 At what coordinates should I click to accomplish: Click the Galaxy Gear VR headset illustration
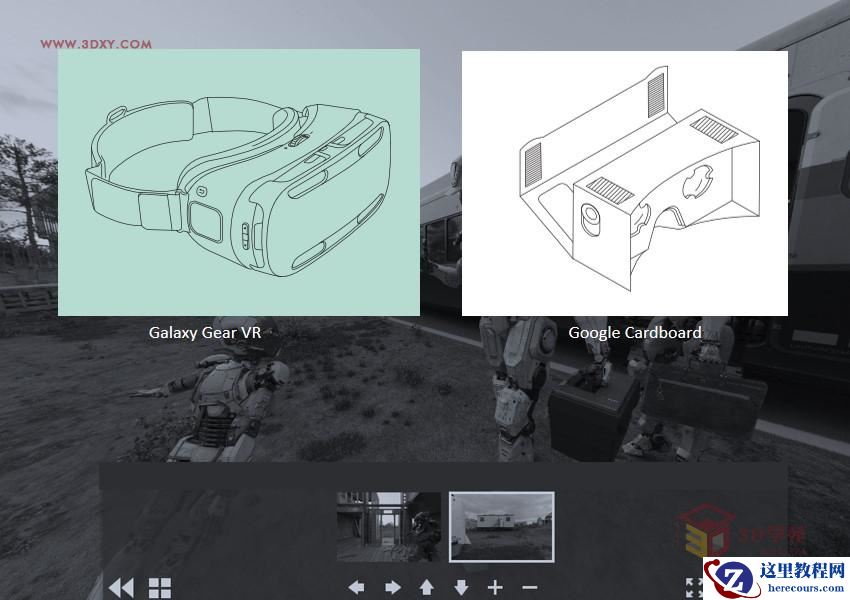[240, 180]
